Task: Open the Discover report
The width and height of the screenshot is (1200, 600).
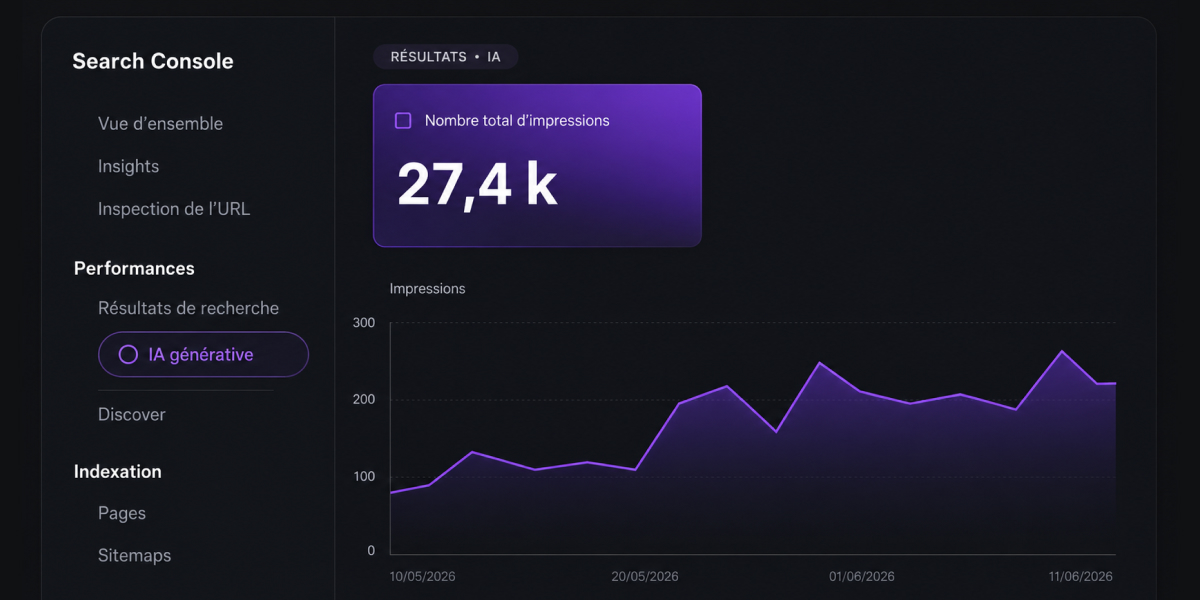Action: click(132, 414)
